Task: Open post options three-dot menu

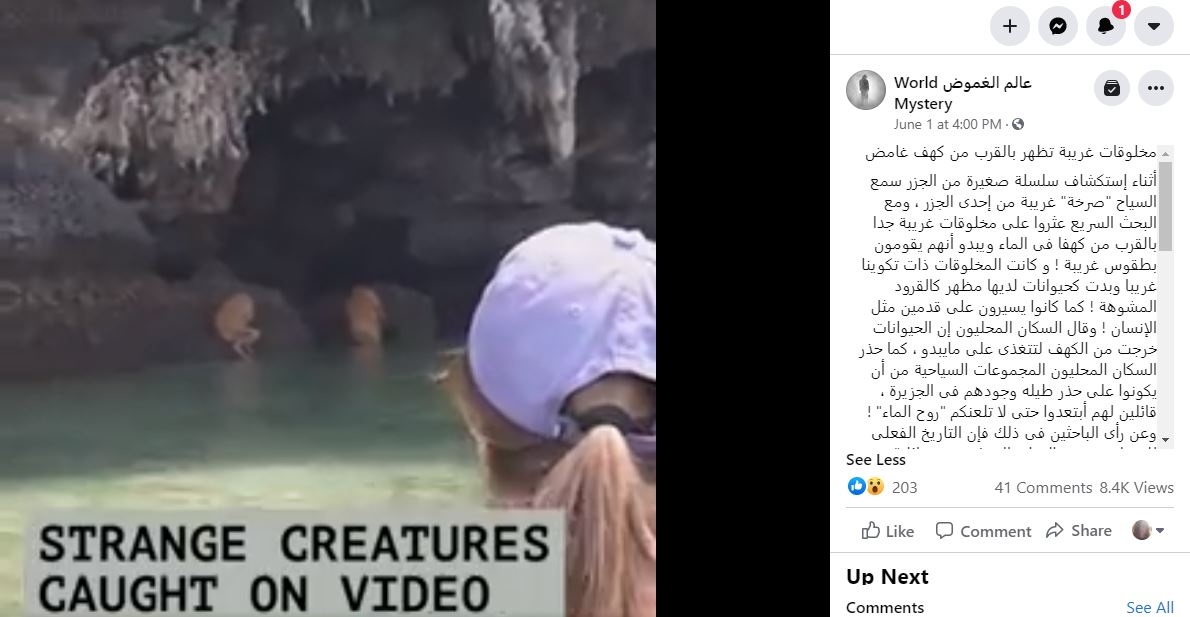Action: (1156, 88)
